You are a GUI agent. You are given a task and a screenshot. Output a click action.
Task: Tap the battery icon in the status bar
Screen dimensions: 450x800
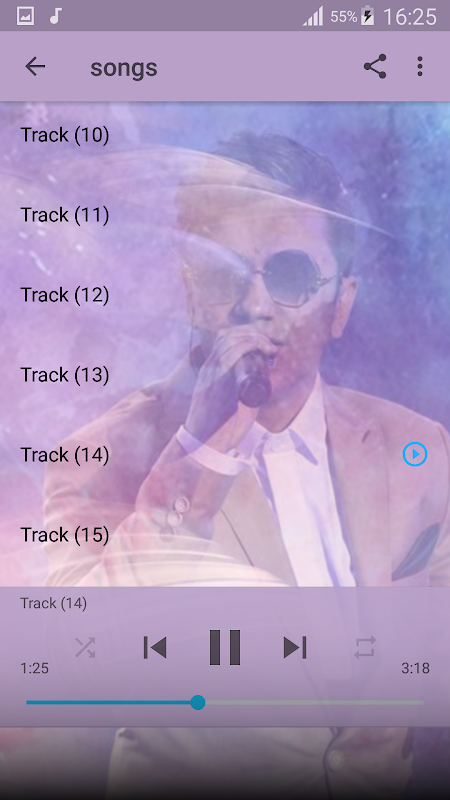point(367,16)
